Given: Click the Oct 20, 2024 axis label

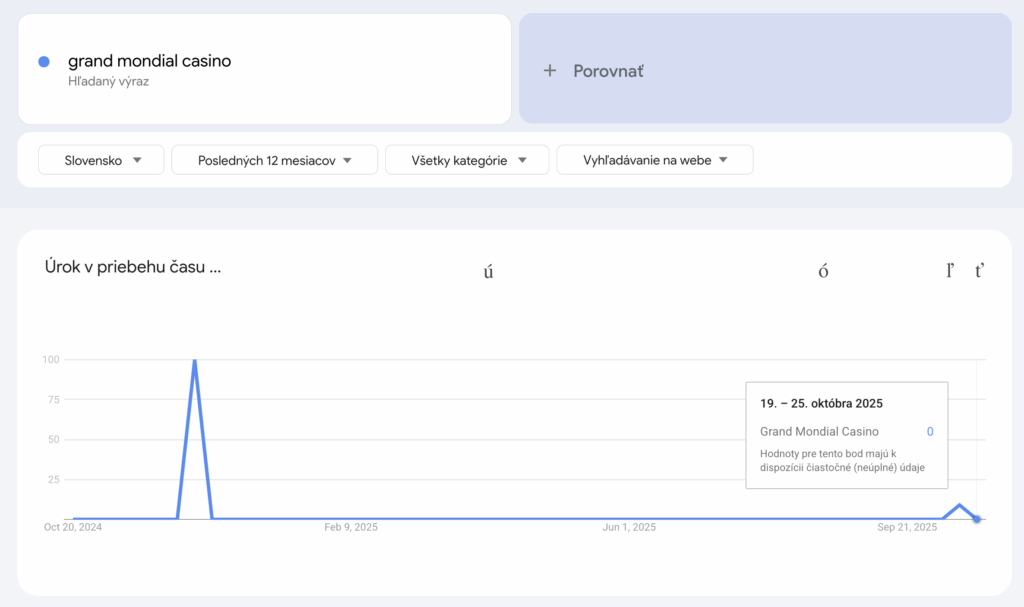Looking at the screenshot, I should [73, 527].
